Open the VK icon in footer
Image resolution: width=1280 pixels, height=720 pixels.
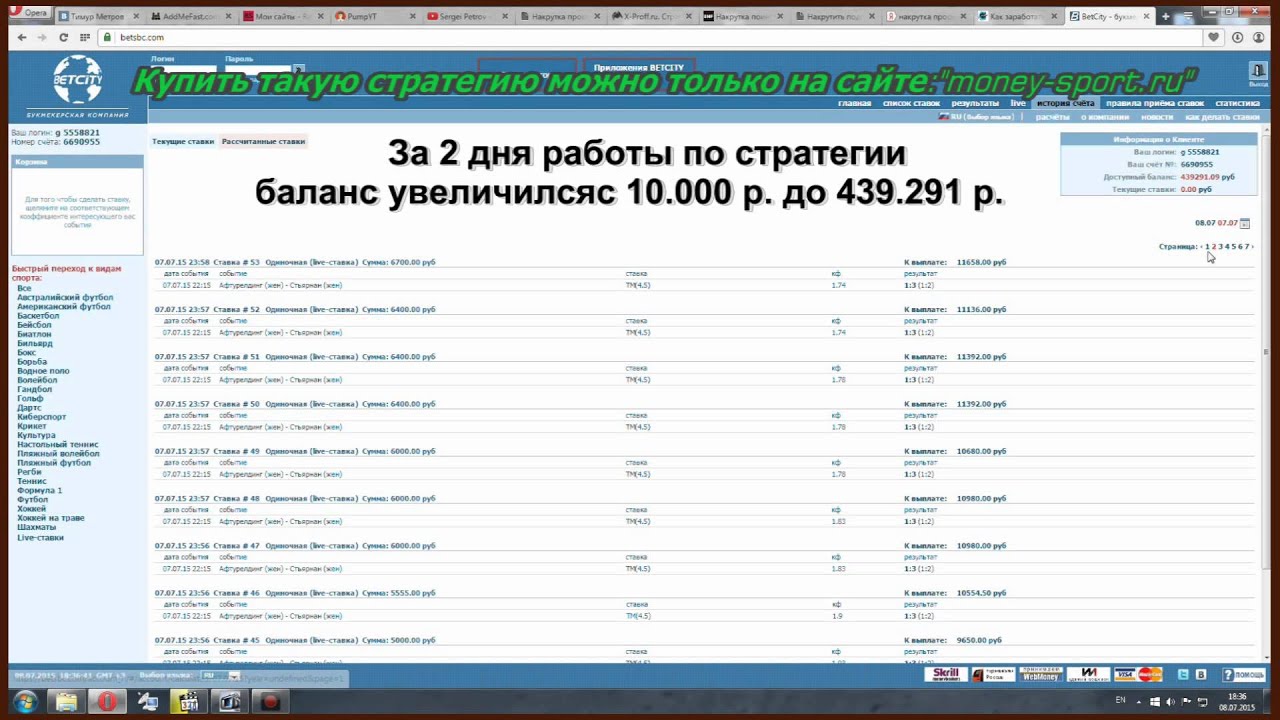[x=1201, y=675]
